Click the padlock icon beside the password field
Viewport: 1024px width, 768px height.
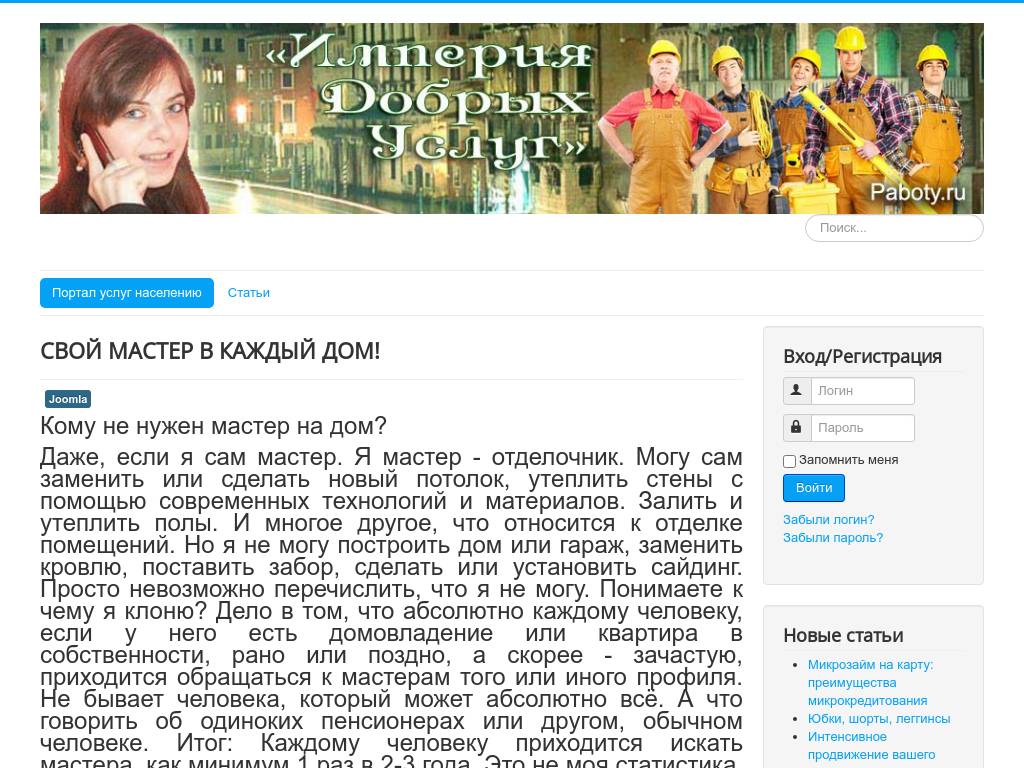click(796, 427)
